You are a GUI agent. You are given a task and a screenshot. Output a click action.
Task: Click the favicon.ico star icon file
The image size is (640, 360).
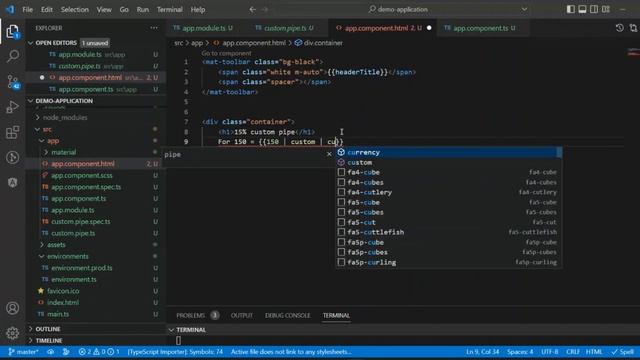pos(41,291)
